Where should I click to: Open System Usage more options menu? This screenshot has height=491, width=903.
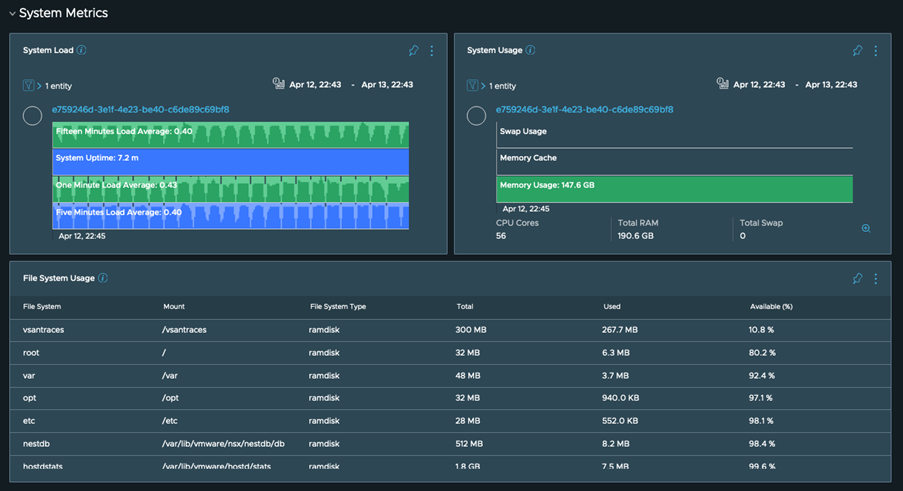(x=876, y=51)
